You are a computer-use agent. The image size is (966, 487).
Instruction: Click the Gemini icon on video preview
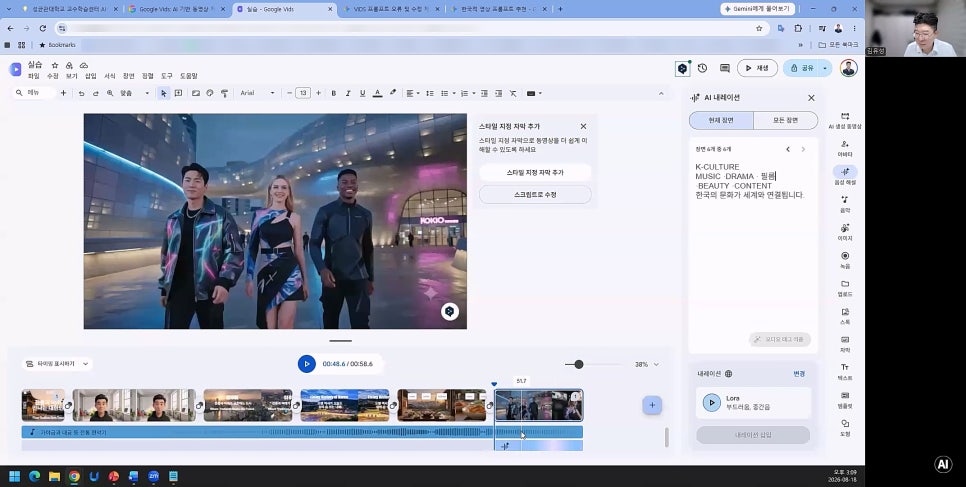450,311
